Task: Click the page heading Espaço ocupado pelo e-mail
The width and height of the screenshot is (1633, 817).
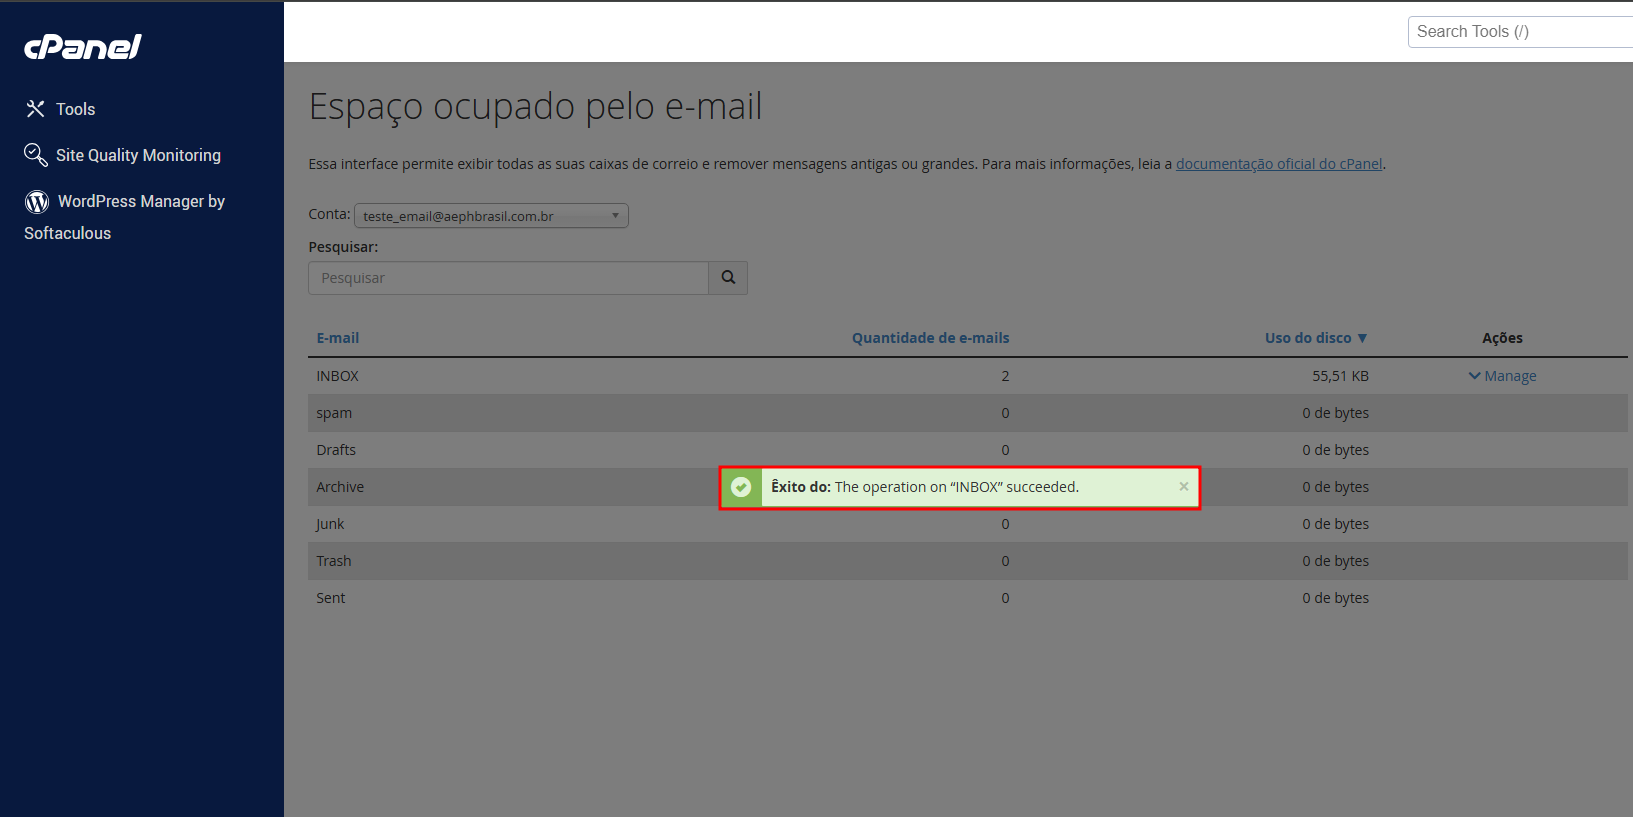Action: point(535,107)
